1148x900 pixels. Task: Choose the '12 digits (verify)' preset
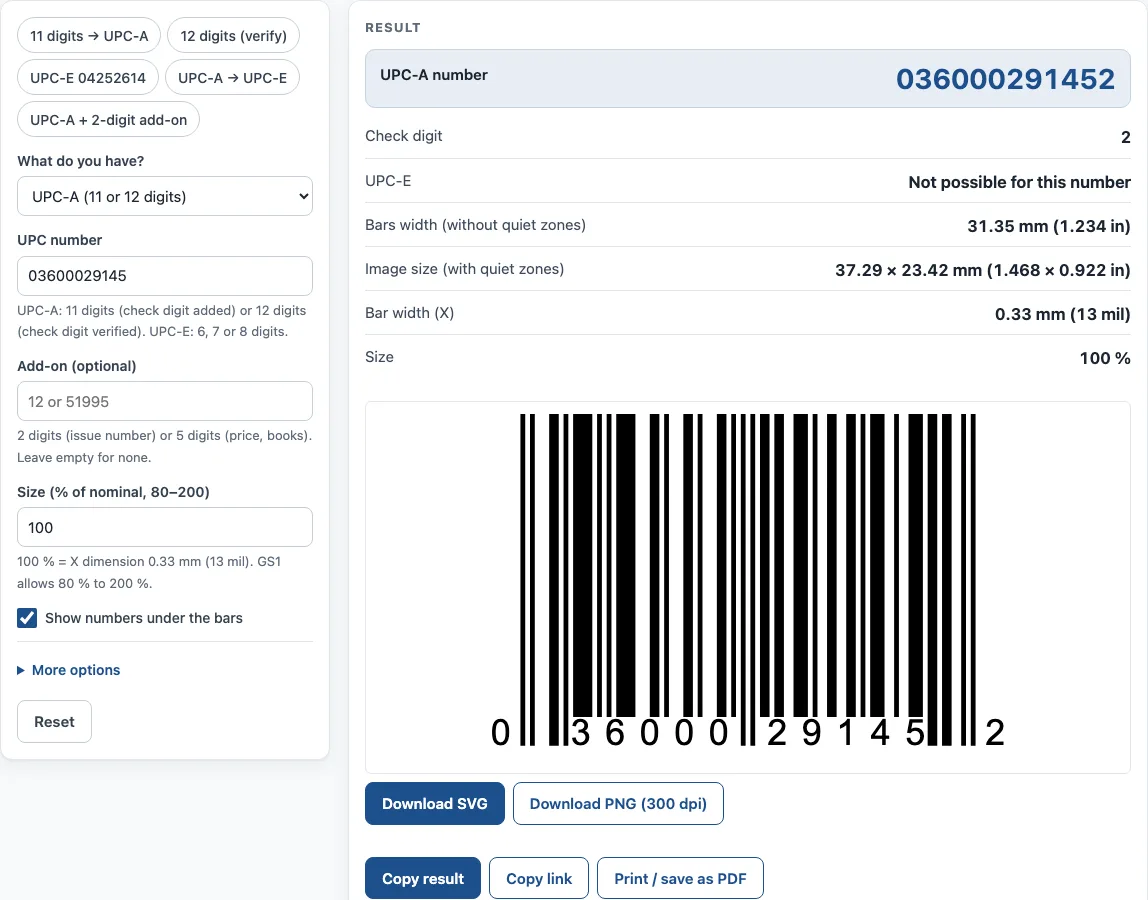tap(234, 36)
